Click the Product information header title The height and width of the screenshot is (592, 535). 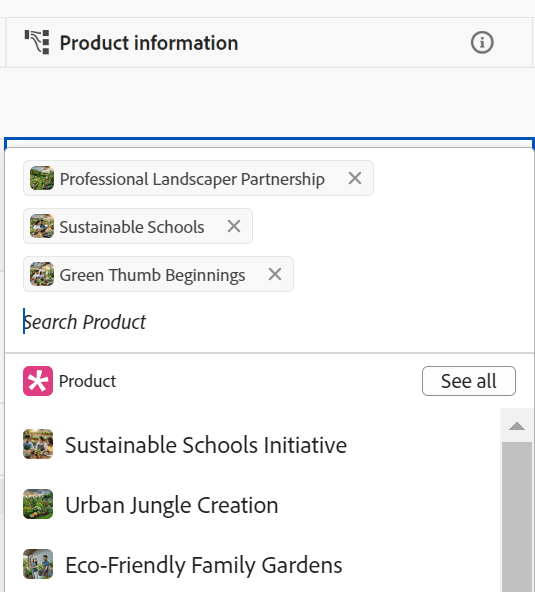point(149,43)
